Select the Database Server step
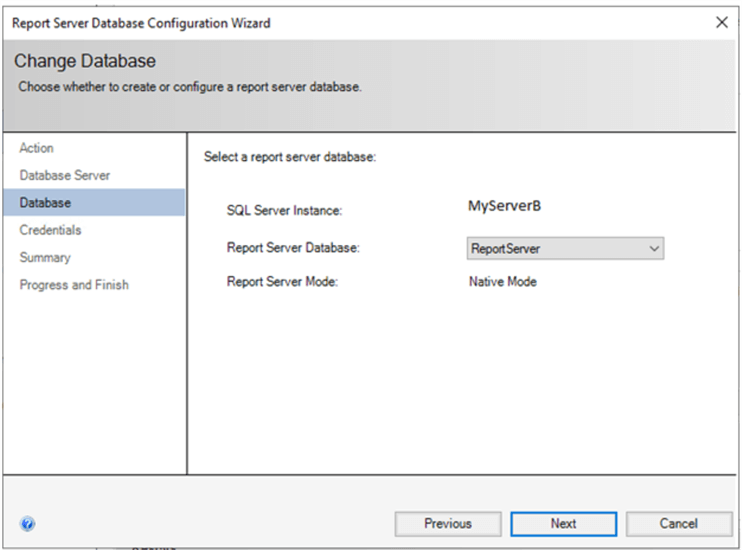 coord(65,175)
